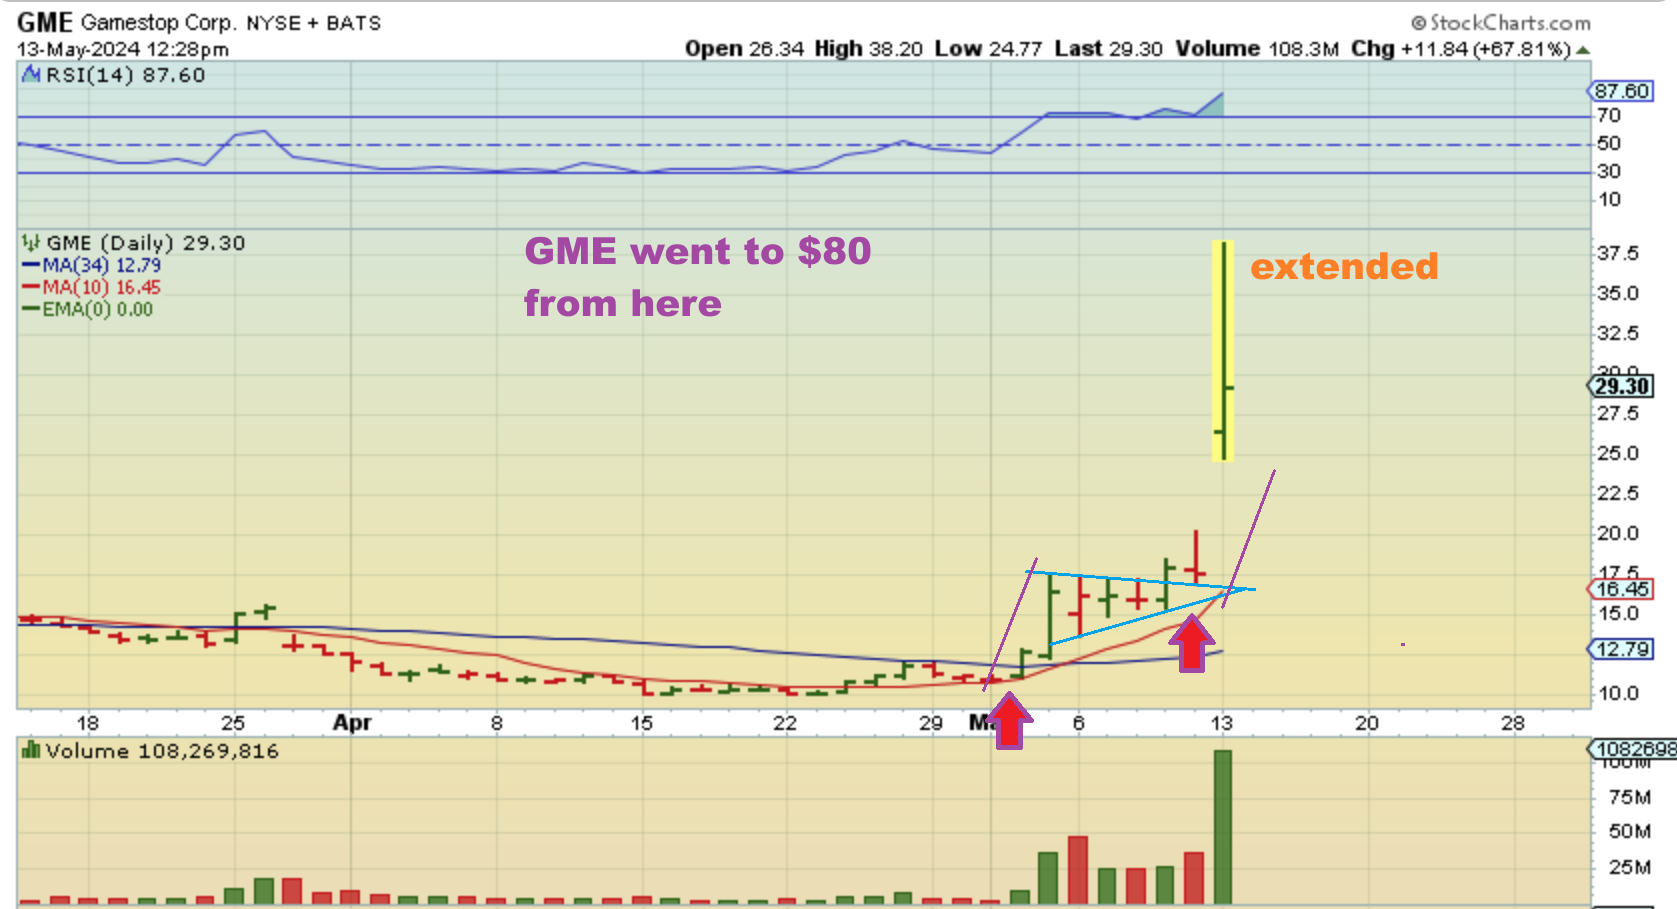Click the red arrow near May 1
The width and height of the screenshot is (1677, 909).
tap(1009, 720)
